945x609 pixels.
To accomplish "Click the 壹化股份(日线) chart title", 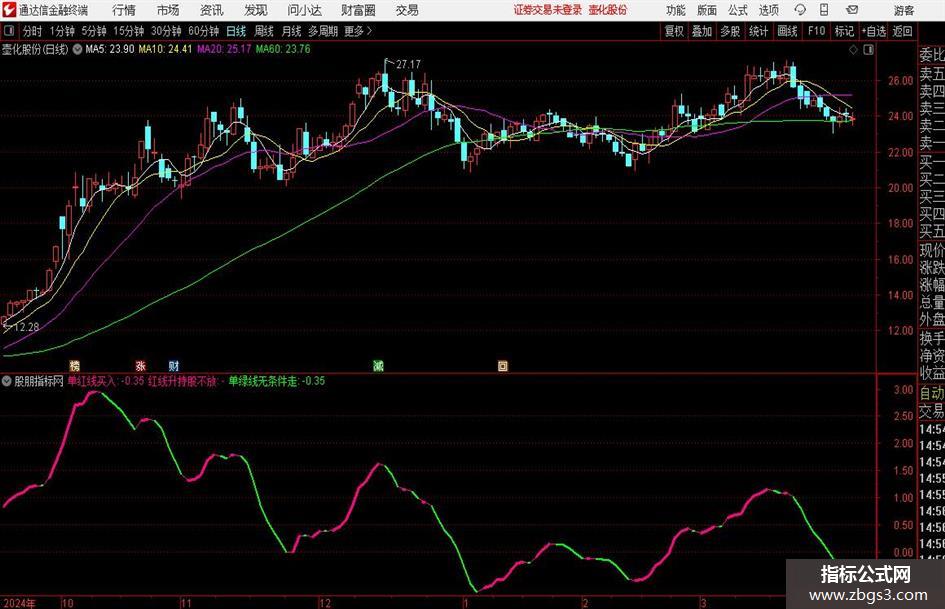I will 35,49.
